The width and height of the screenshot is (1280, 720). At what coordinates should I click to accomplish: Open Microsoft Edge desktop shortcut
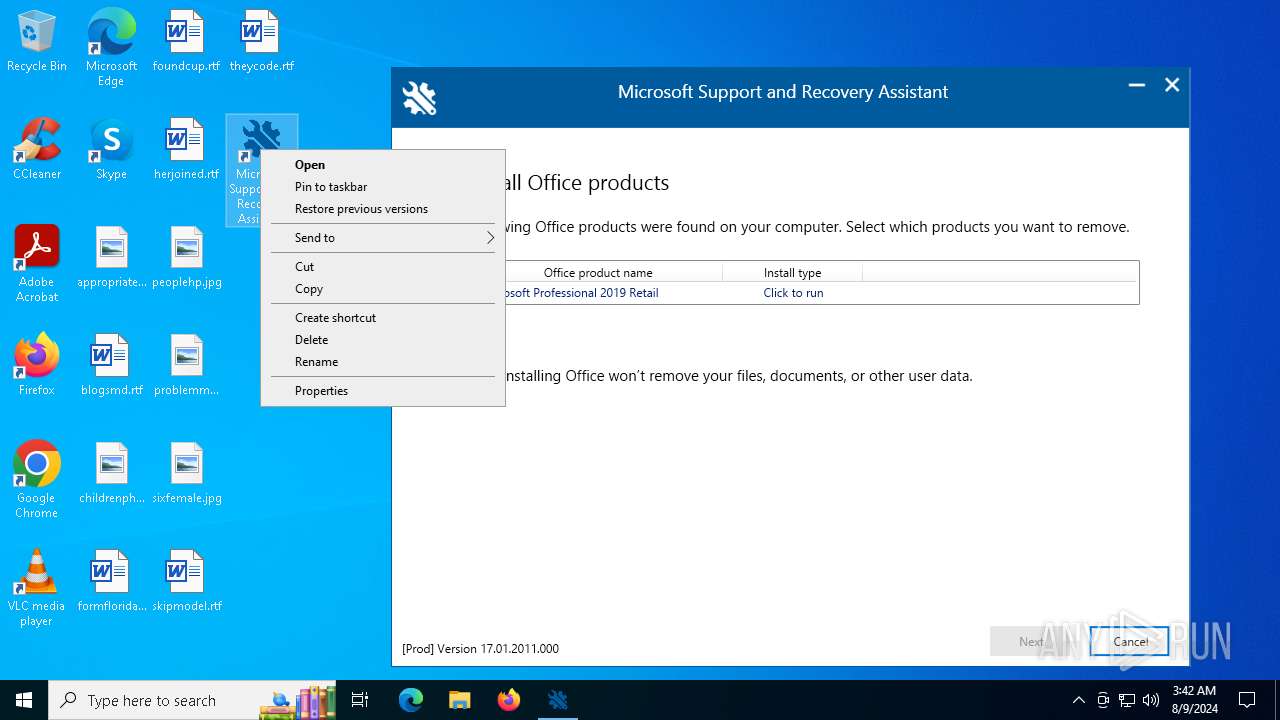[x=111, y=48]
